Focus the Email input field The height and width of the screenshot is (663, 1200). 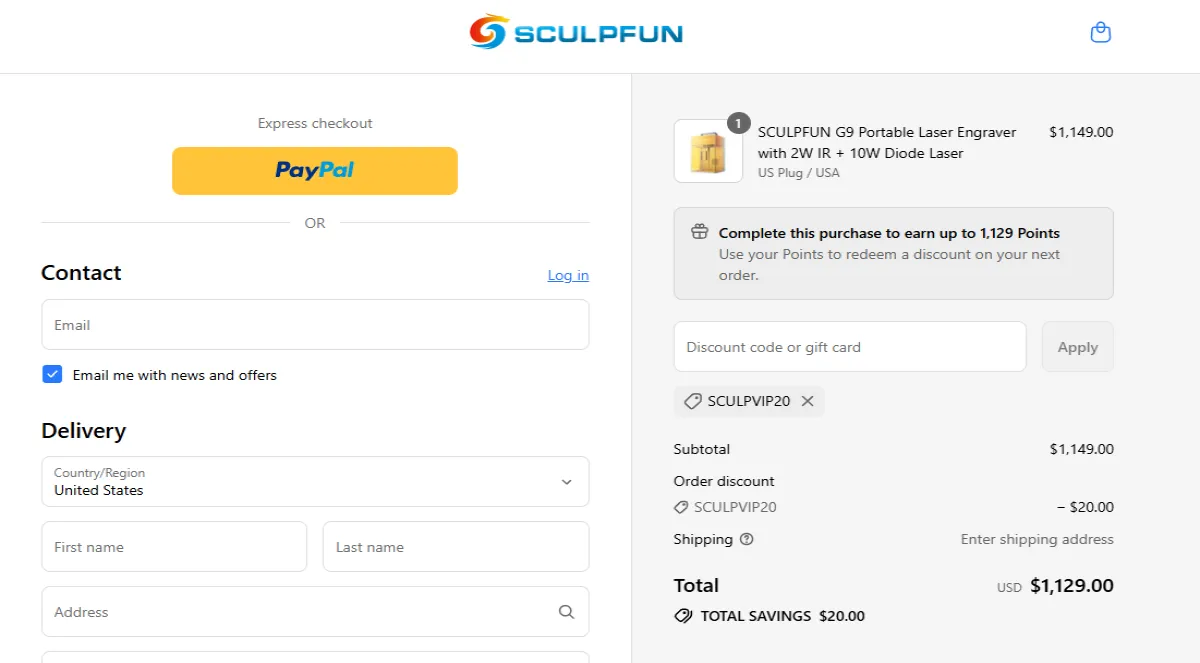click(x=315, y=325)
